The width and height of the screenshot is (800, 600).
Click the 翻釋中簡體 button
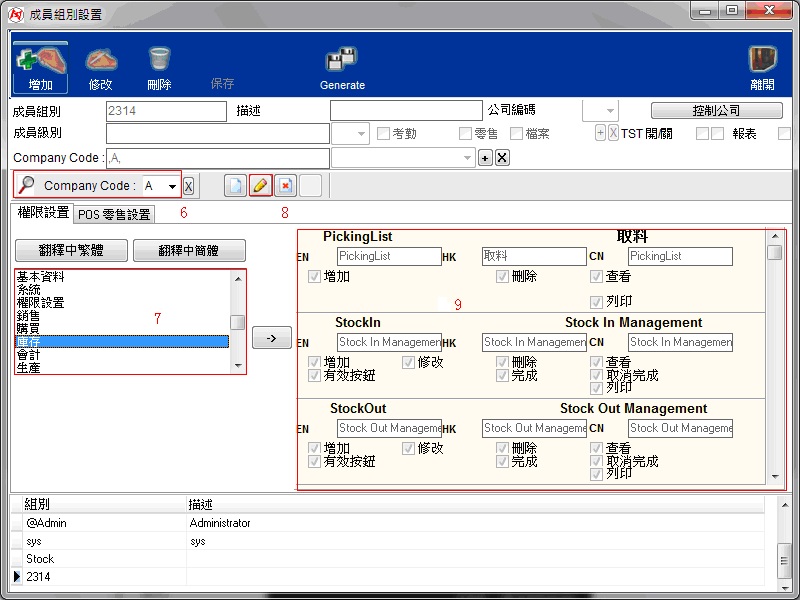coord(189,251)
